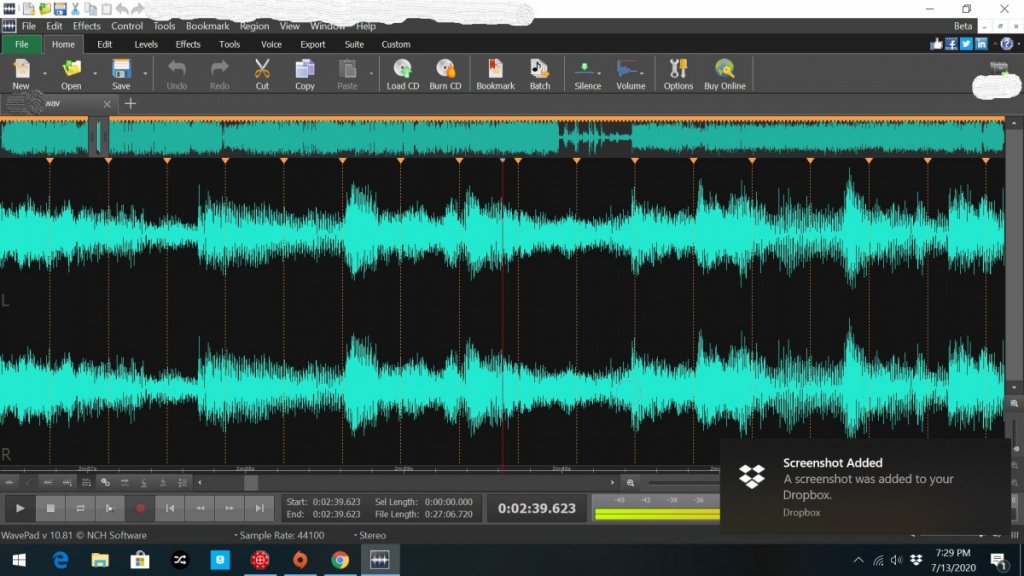Open the Bookmark menu

(x=207, y=26)
